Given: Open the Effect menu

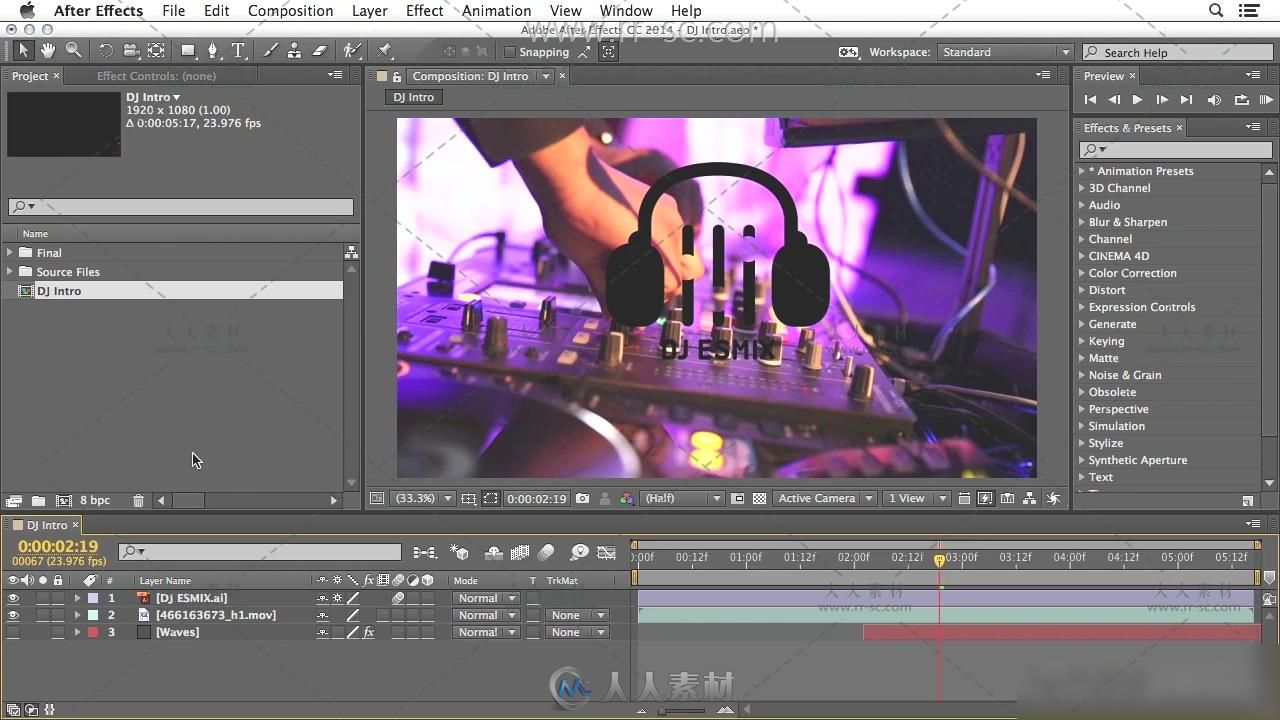Looking at the screenshot, I should tap(424, 11).
